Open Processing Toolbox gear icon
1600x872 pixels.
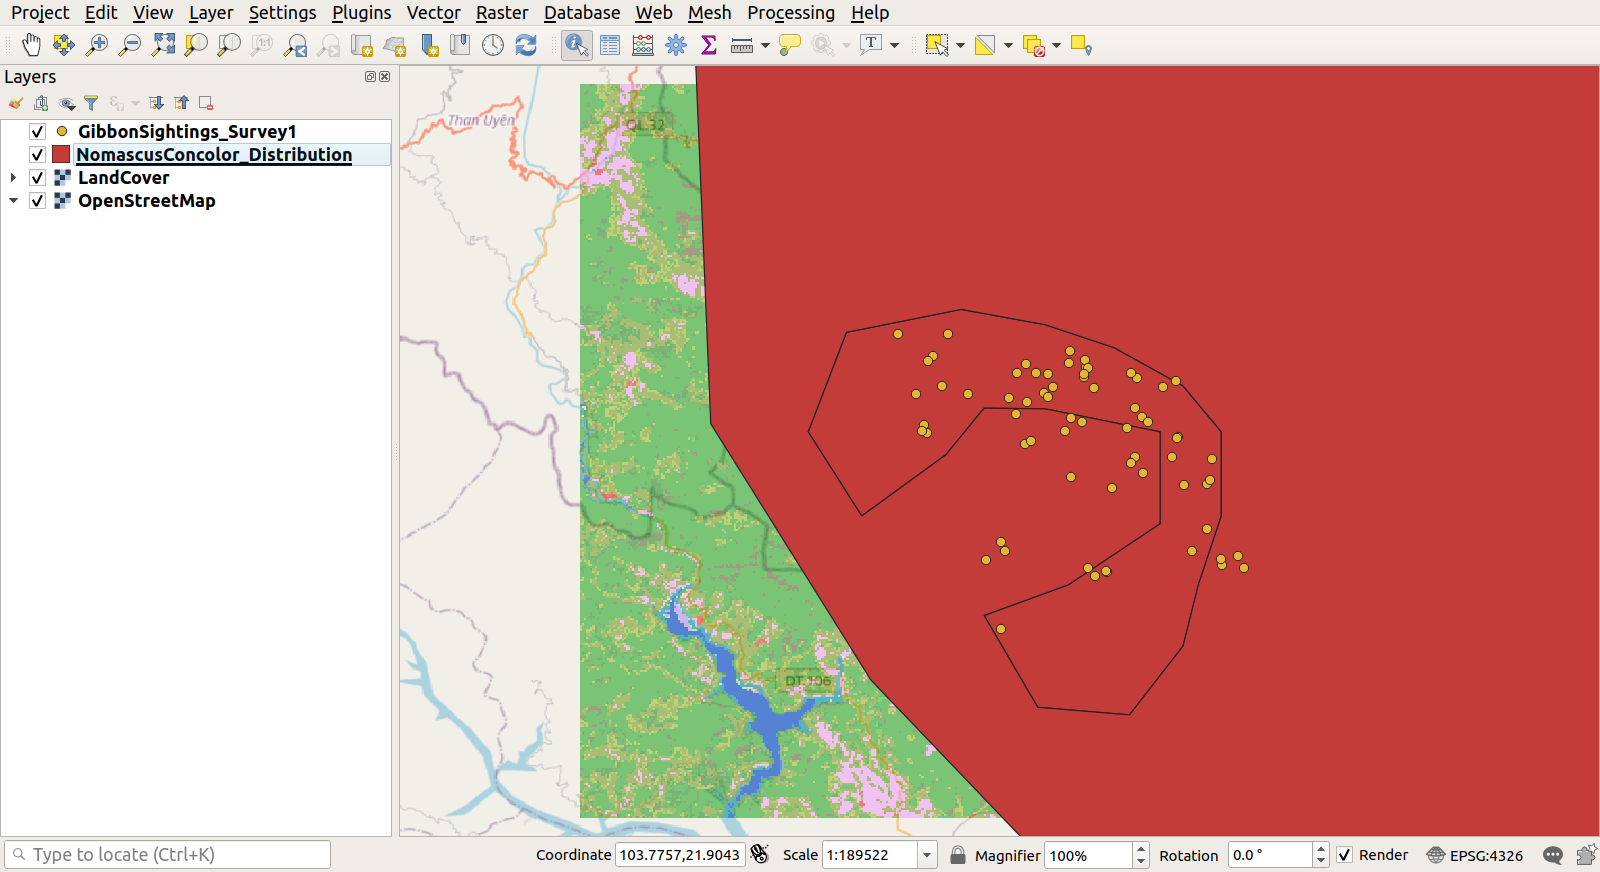(676, 45)
